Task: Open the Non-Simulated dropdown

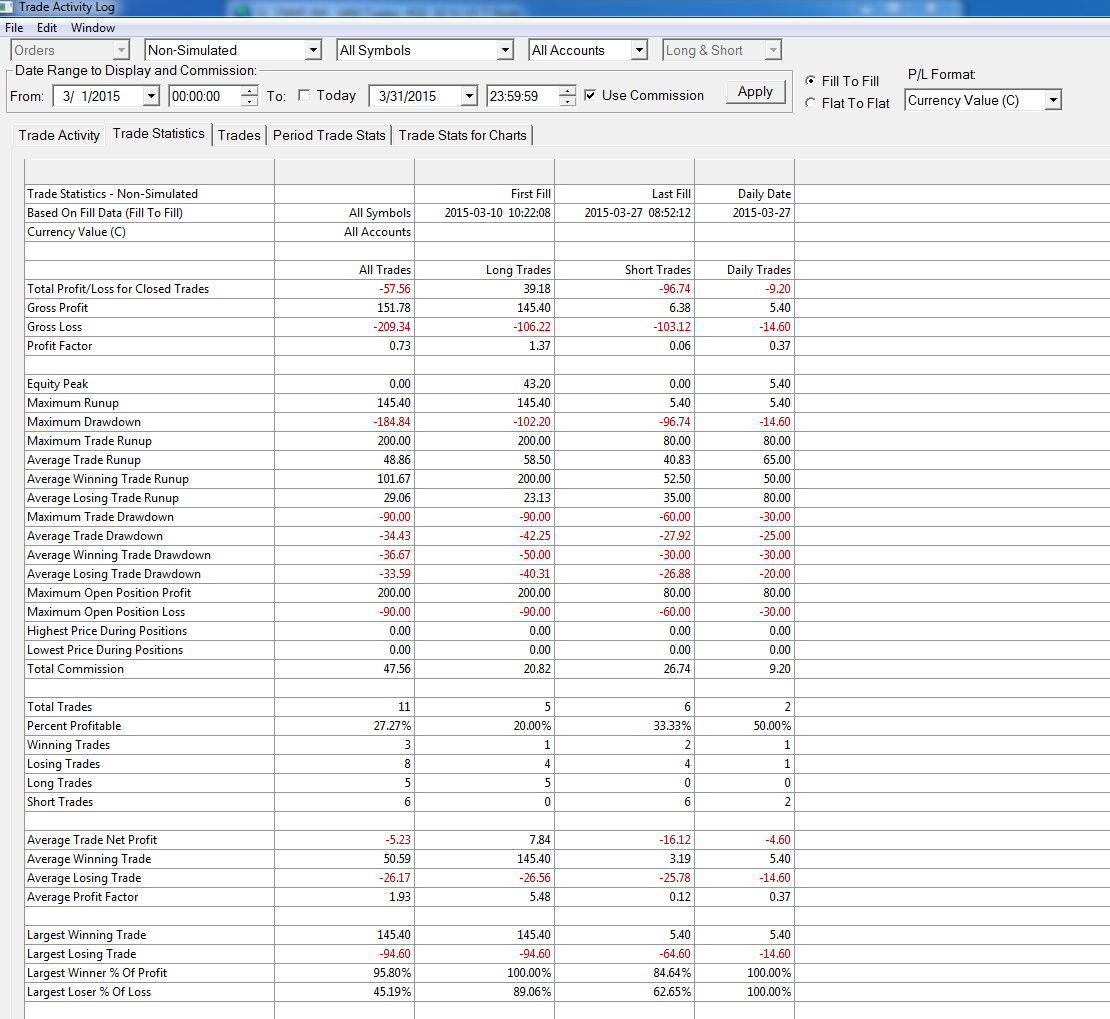Action: (x=313, y=50)
